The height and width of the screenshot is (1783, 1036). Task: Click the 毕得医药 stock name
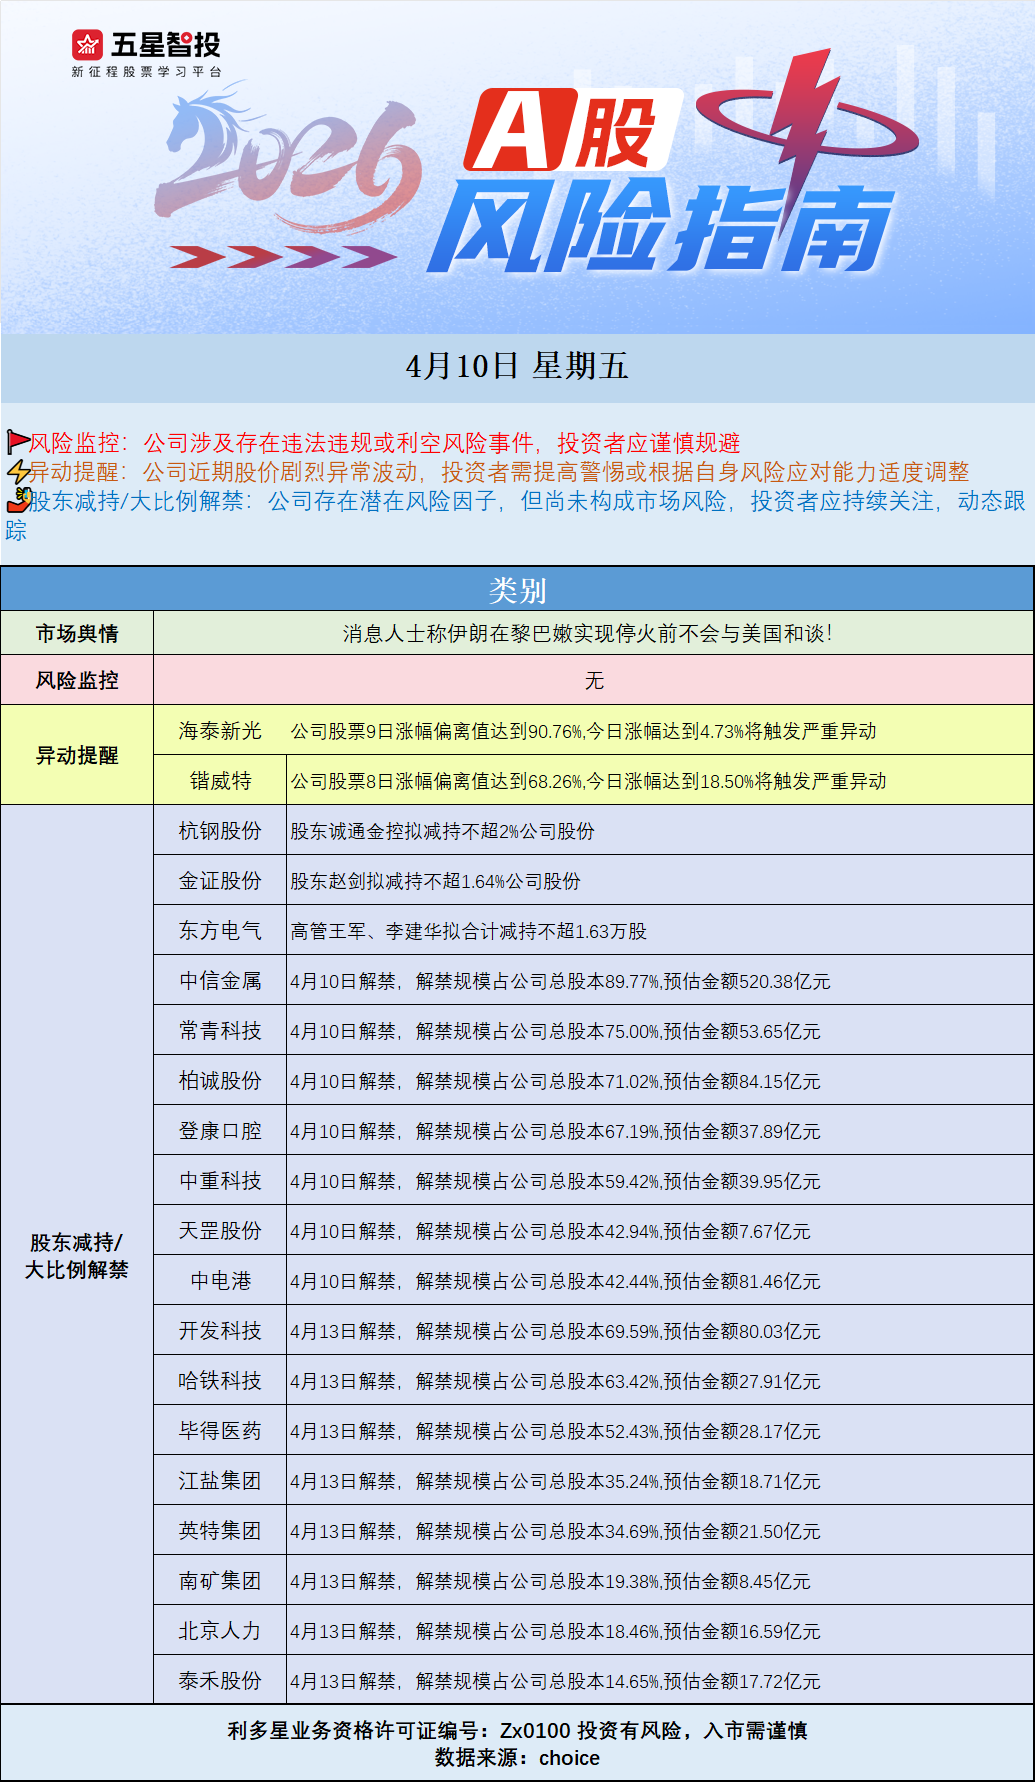(220, 1431)
